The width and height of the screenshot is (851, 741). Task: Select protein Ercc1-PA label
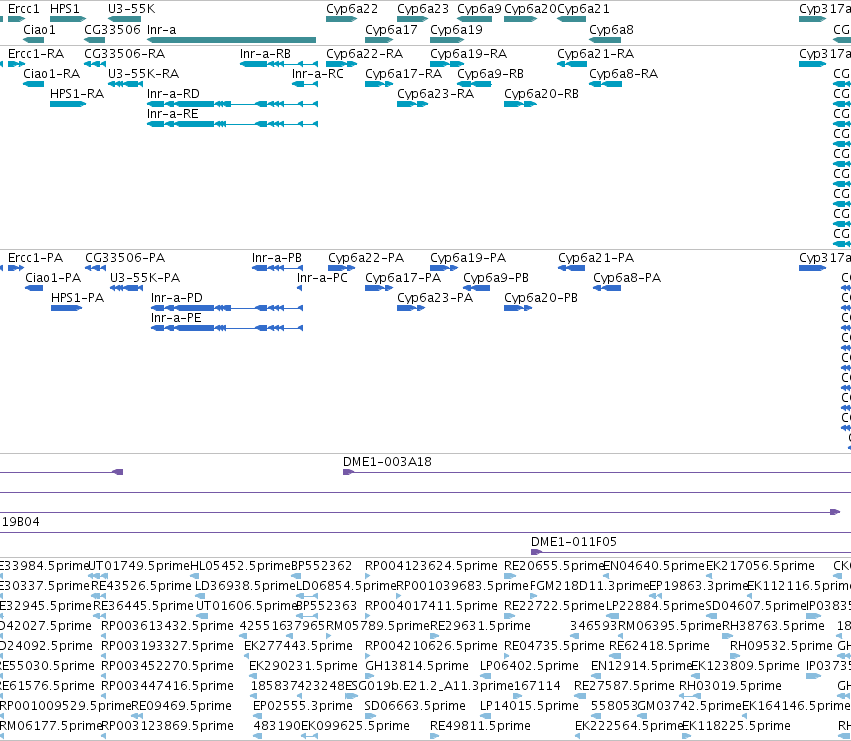pos(35,257)
